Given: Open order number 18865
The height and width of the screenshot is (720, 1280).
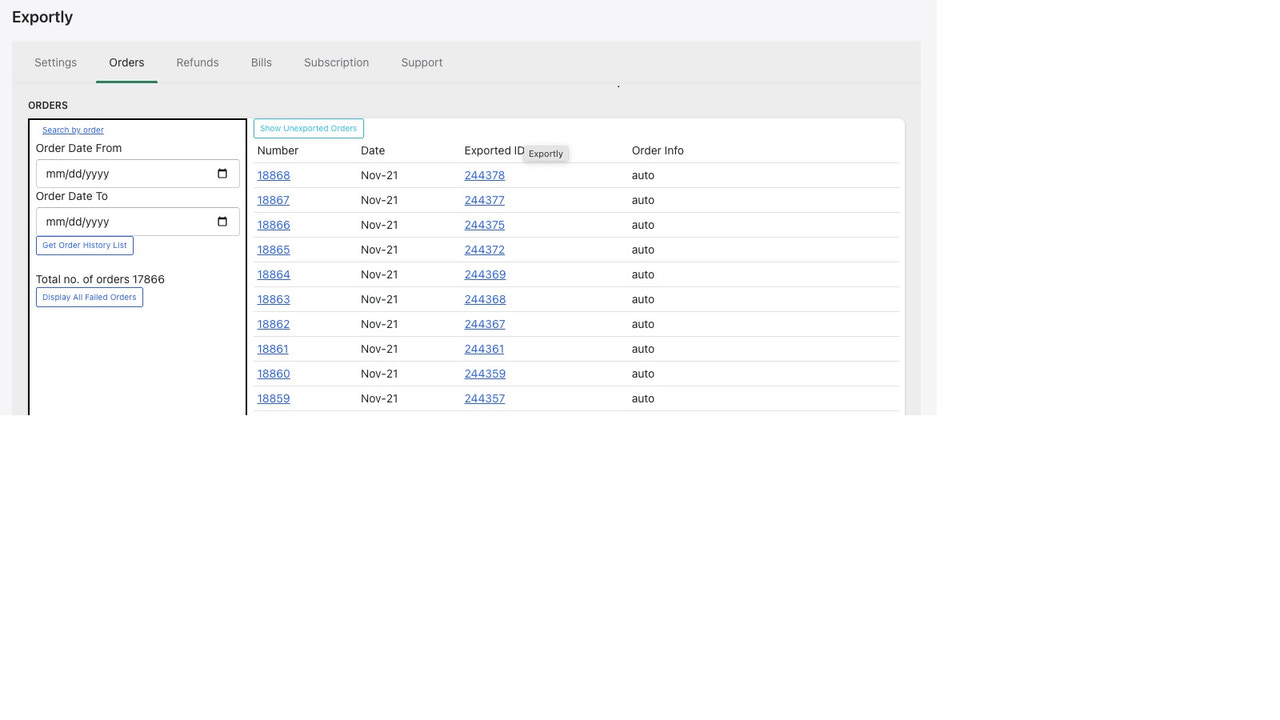Looking at the screenshot, I should pyautogui.click(x=273, y=249).
